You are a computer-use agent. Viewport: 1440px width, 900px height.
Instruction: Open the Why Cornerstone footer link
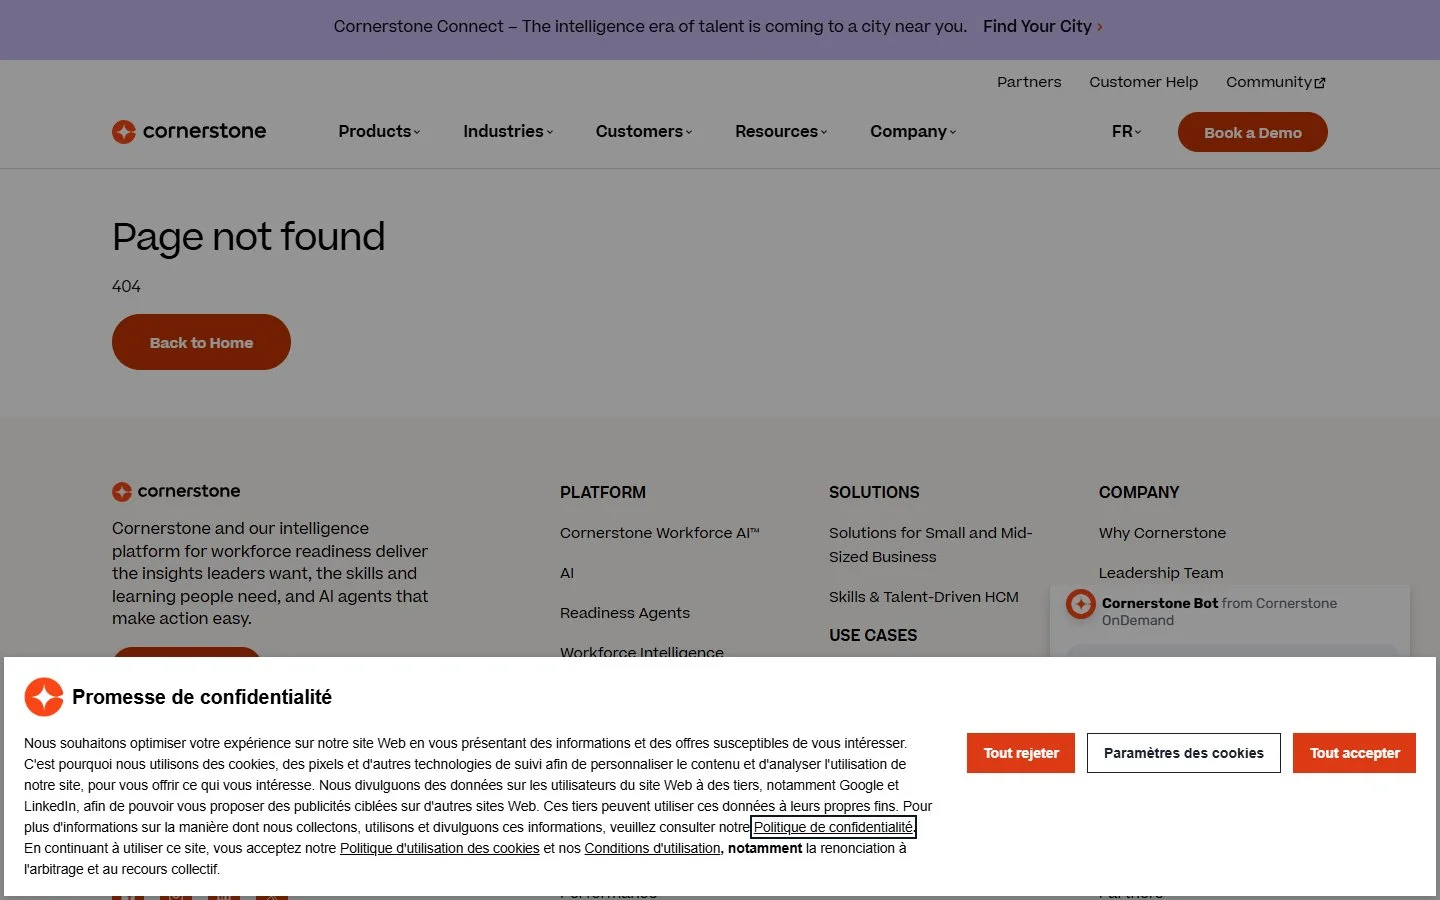[1162, 533]
